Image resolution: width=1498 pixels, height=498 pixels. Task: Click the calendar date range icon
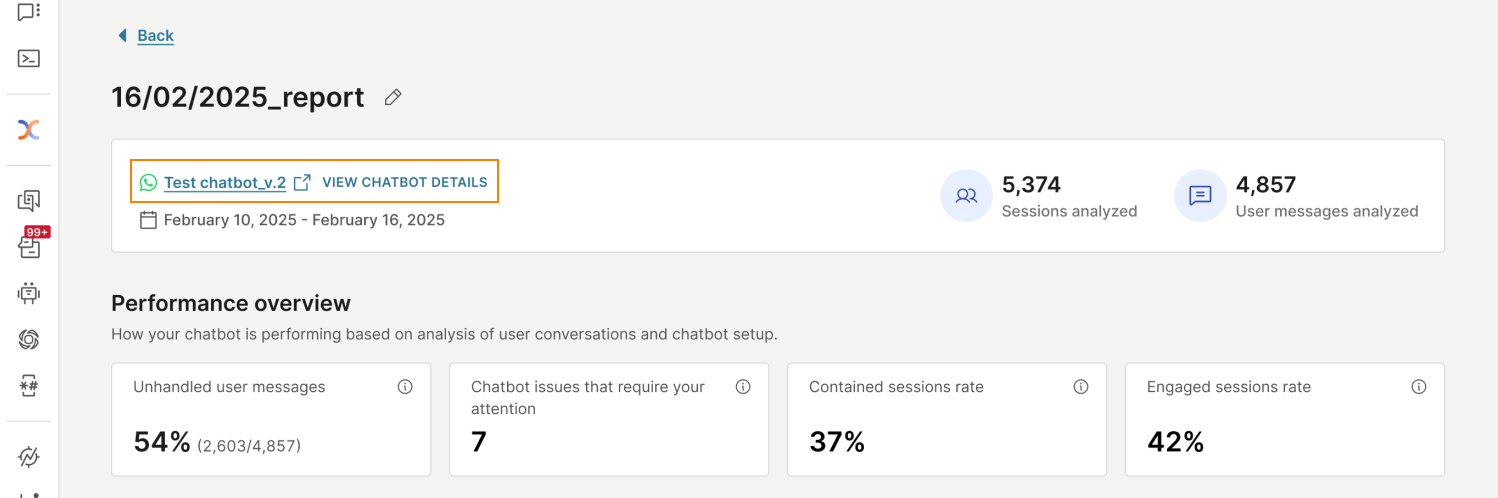148,220
